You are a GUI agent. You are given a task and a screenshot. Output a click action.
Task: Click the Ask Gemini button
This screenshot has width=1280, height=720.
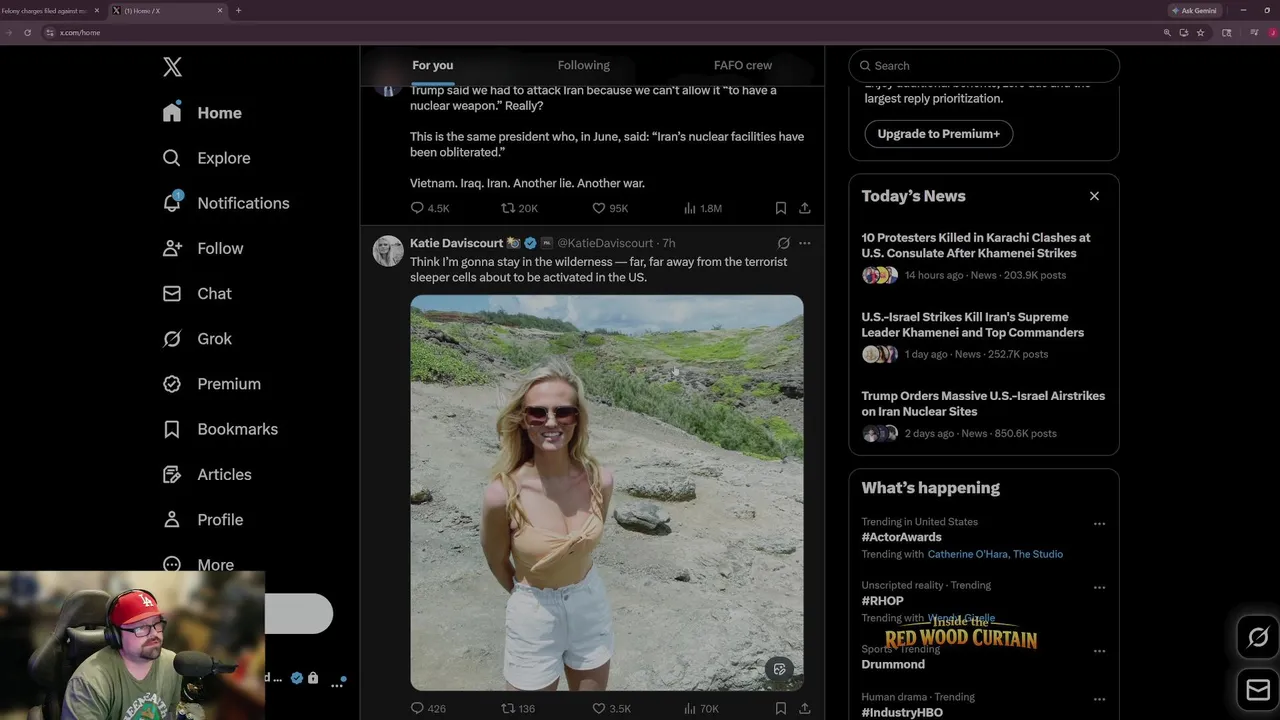1195,10
